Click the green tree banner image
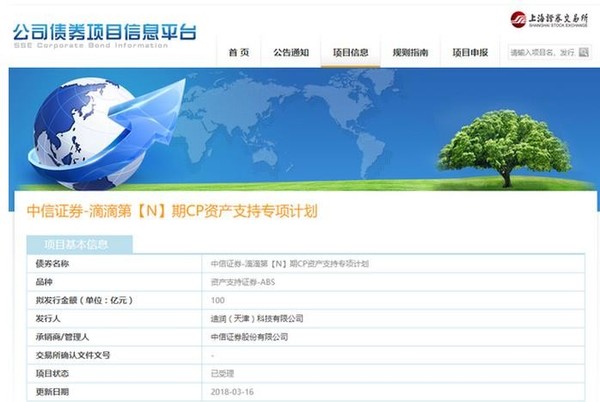Screen dimensions: 600x402 (x=505, y=148)
